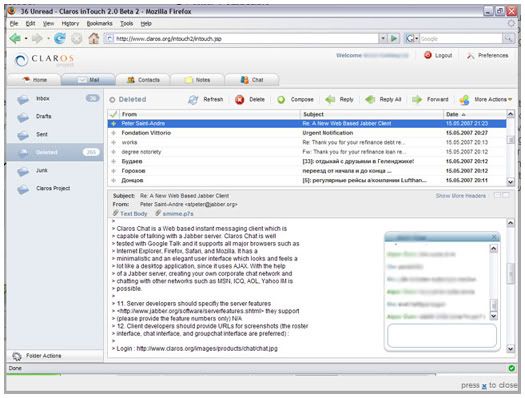Viewport: 525px width, 398px height.
Task: Open the History menu
Action: (x=70, y=23)
